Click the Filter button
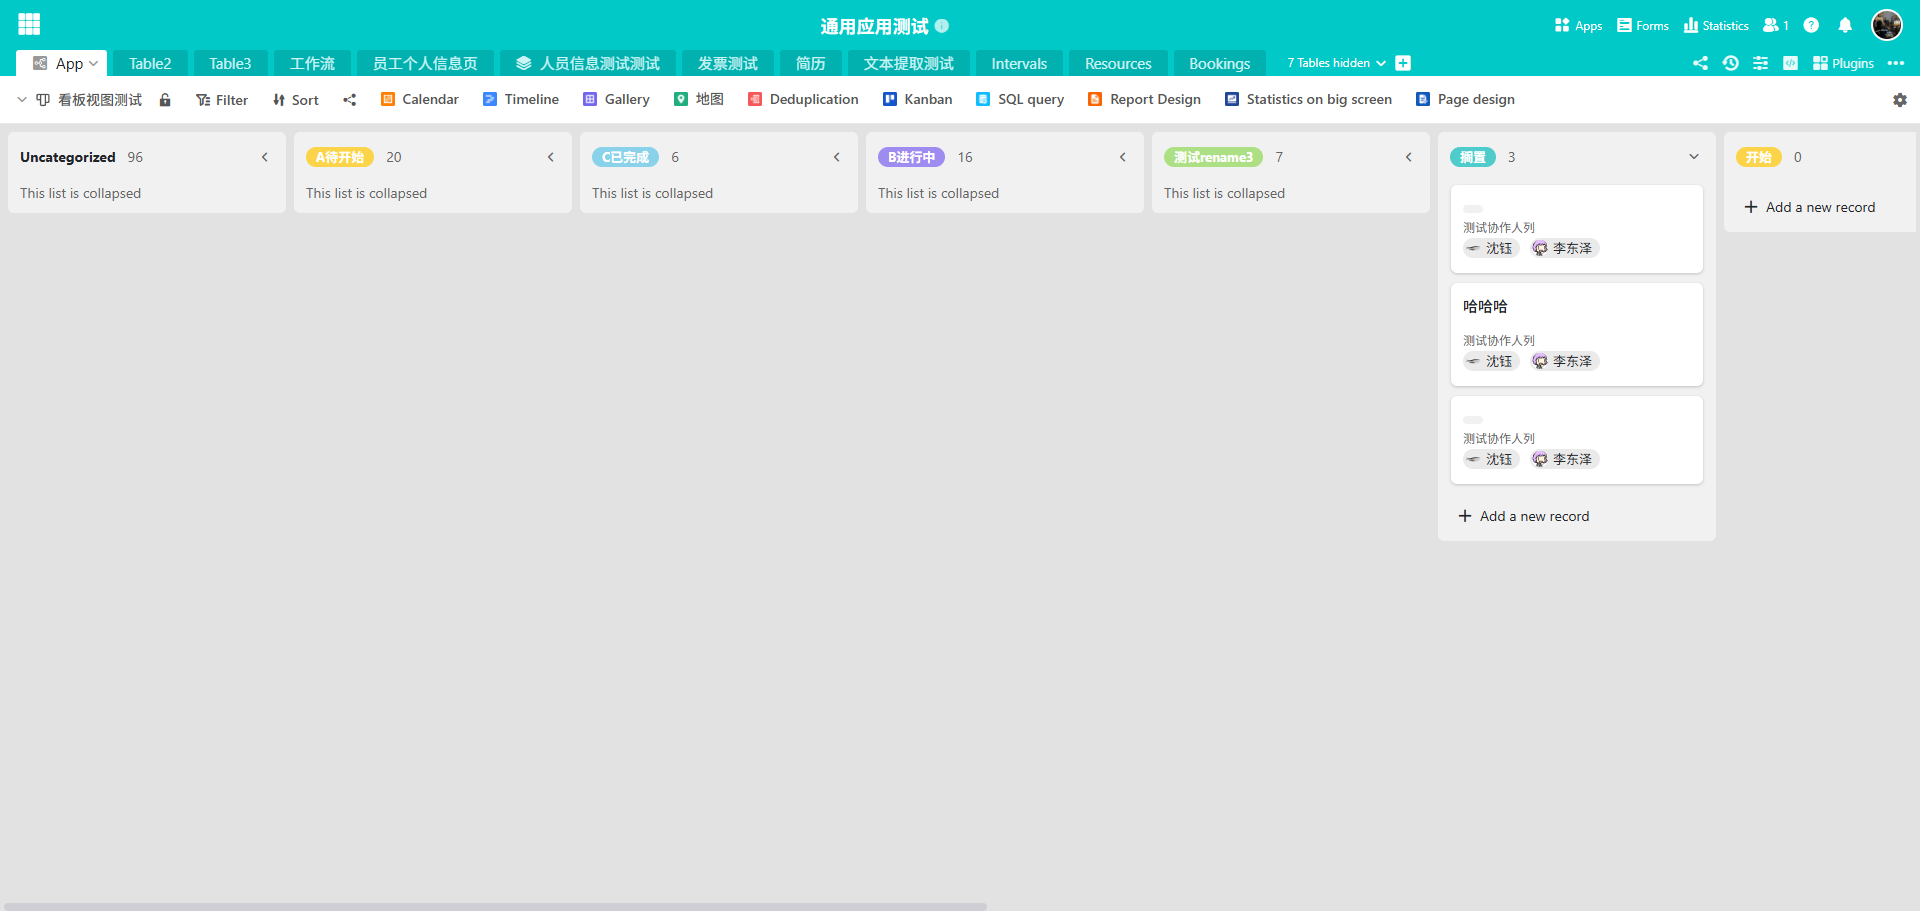 pyautogui.click(x=222, y=100)
